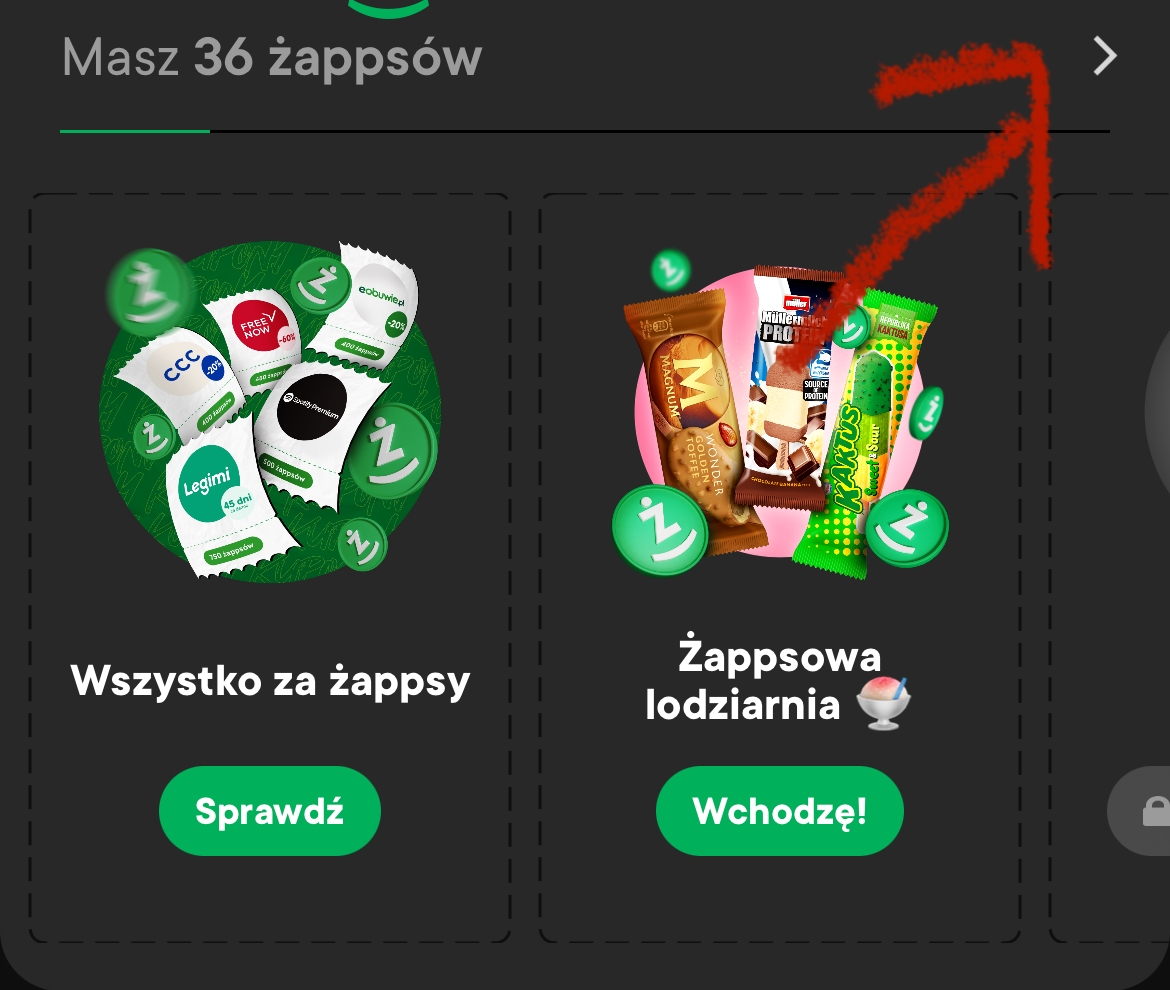Tap the żapps coin below Magnum ice cream
Image resolution: width=1170 pixels, height=990 pixels.
pyautogui.click(x=660, y=530)
